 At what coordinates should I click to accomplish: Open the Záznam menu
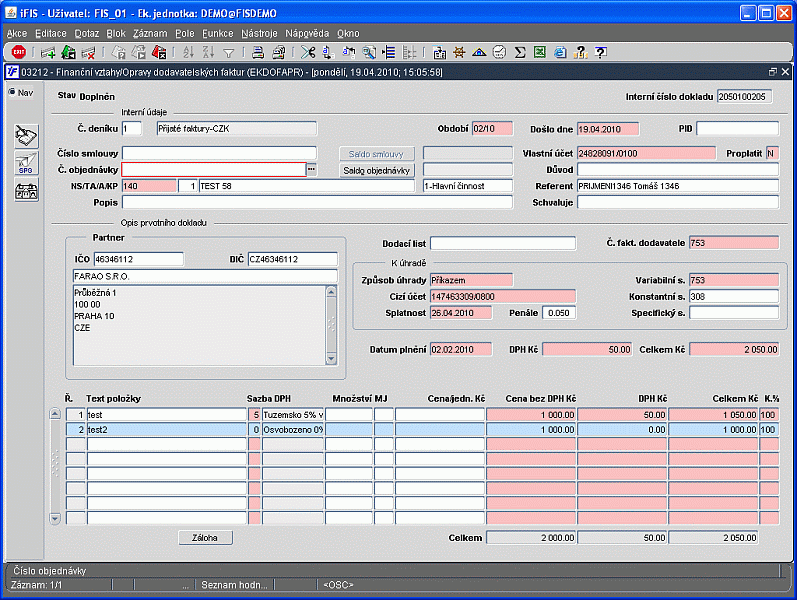pyautogui.click(x=150, y=33)
